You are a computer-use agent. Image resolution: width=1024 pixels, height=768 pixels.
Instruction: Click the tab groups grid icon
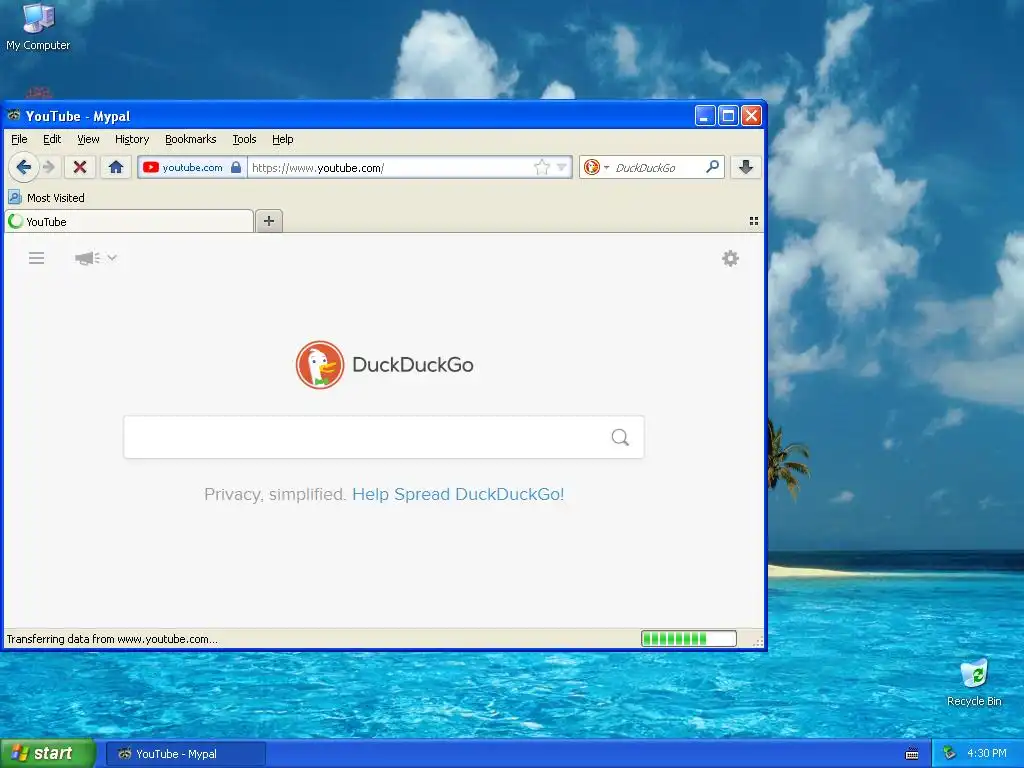point(754,221)
